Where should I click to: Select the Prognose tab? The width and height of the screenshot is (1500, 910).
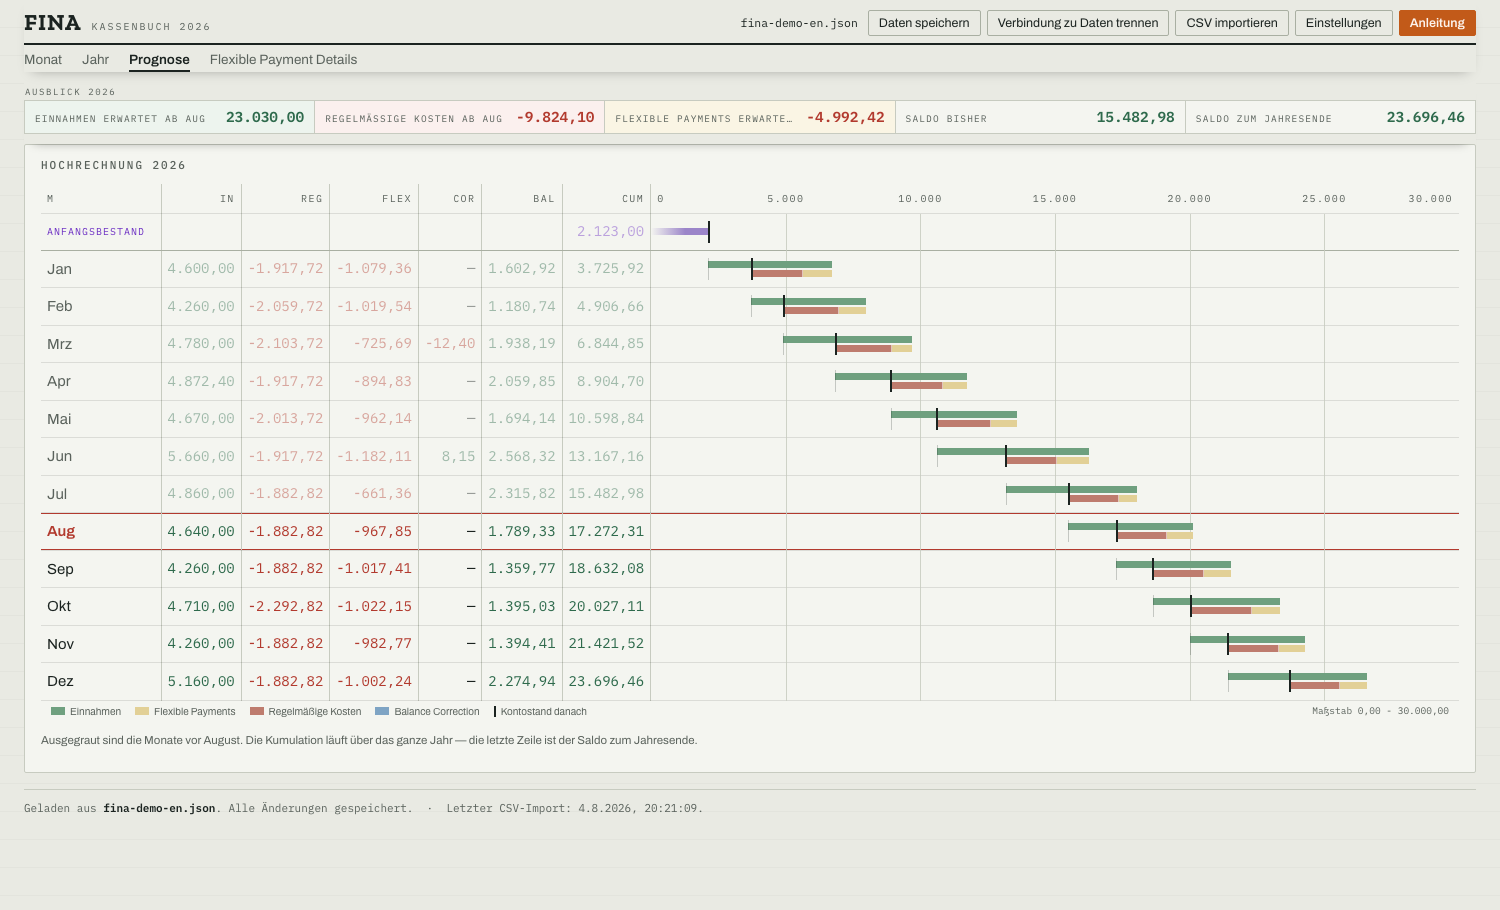tap(159, 60)
